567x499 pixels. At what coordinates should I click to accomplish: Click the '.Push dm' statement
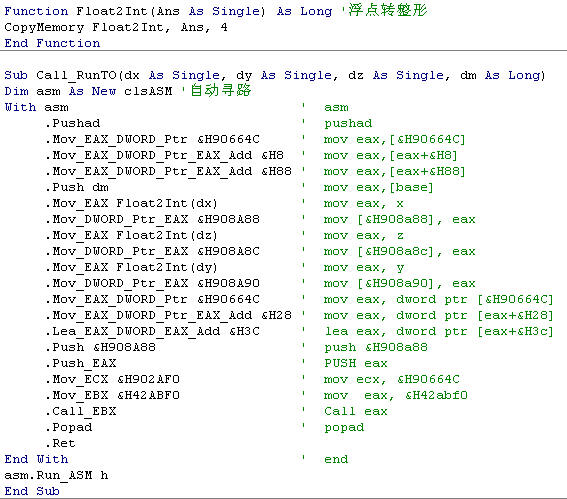[x=77, y=187]
